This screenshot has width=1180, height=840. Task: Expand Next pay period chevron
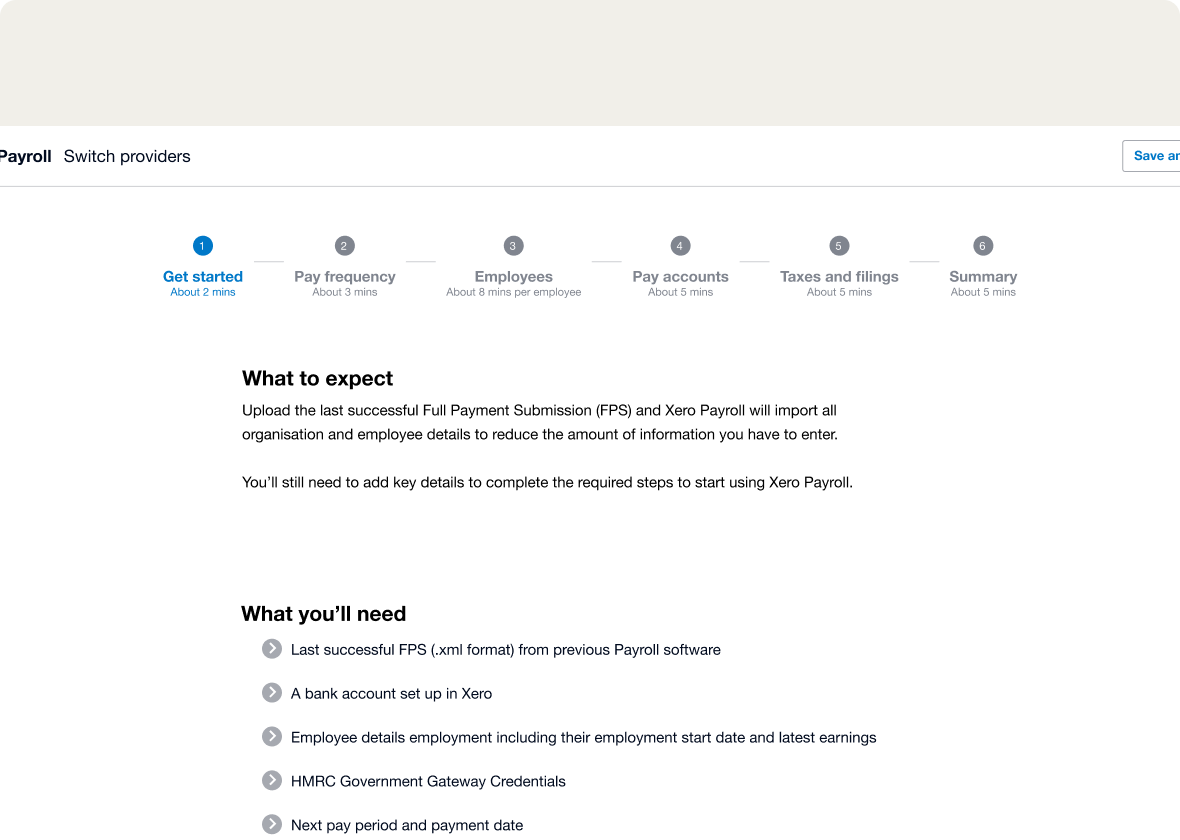click(x=272, y=825)
